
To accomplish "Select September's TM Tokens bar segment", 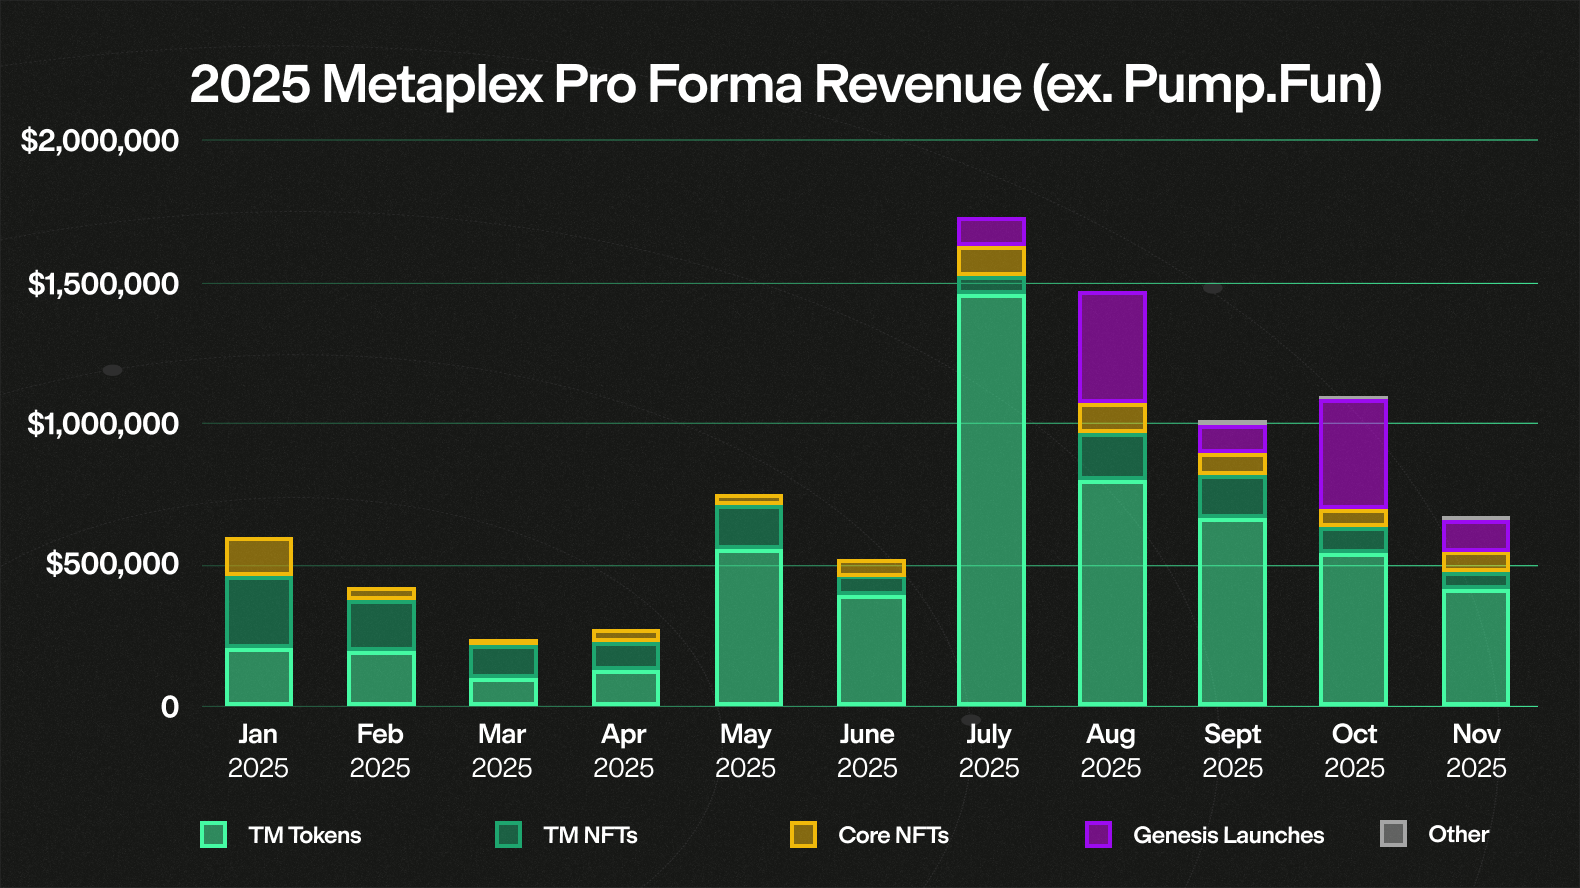I will point(1232,611).
